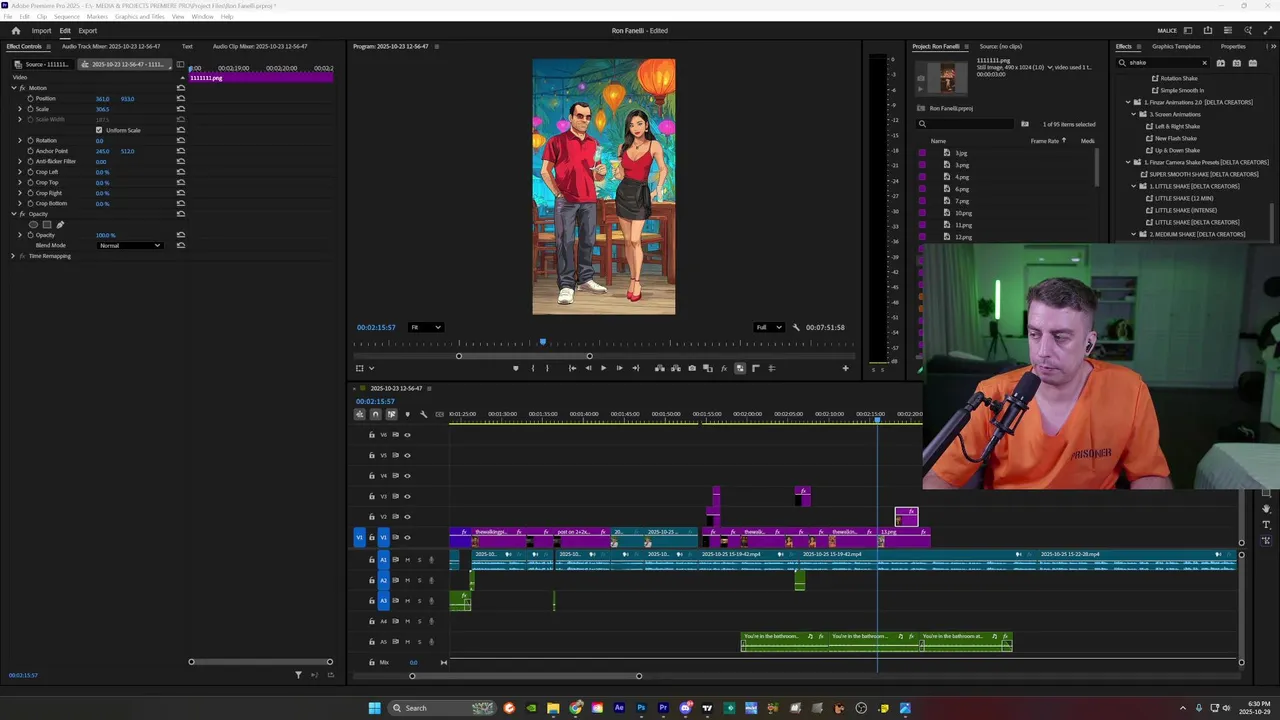Switch to the Import workspace
This screenshot has height=720, width=1280.
tap(41, 31)
